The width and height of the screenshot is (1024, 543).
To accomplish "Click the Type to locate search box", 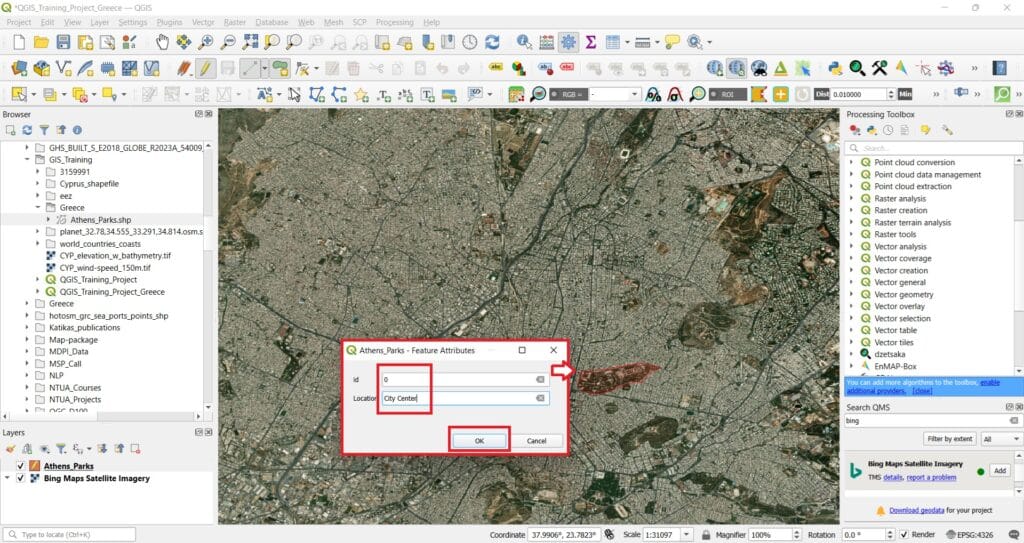I will click(71, 535).
